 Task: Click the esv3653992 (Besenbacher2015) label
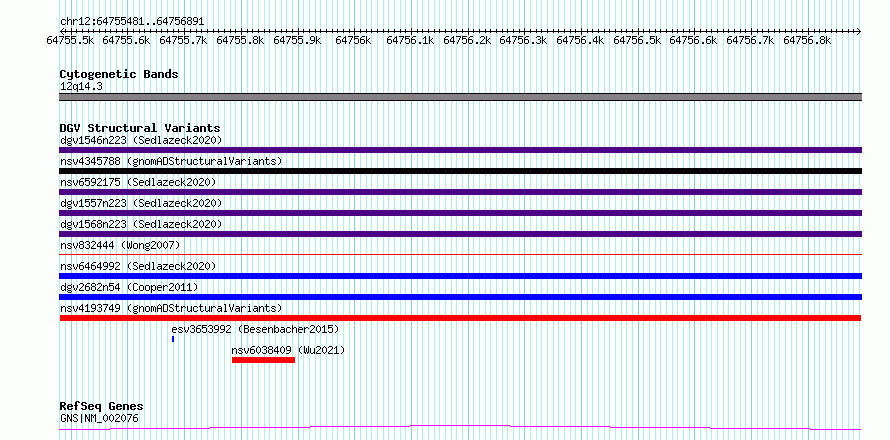click(255, 329)
